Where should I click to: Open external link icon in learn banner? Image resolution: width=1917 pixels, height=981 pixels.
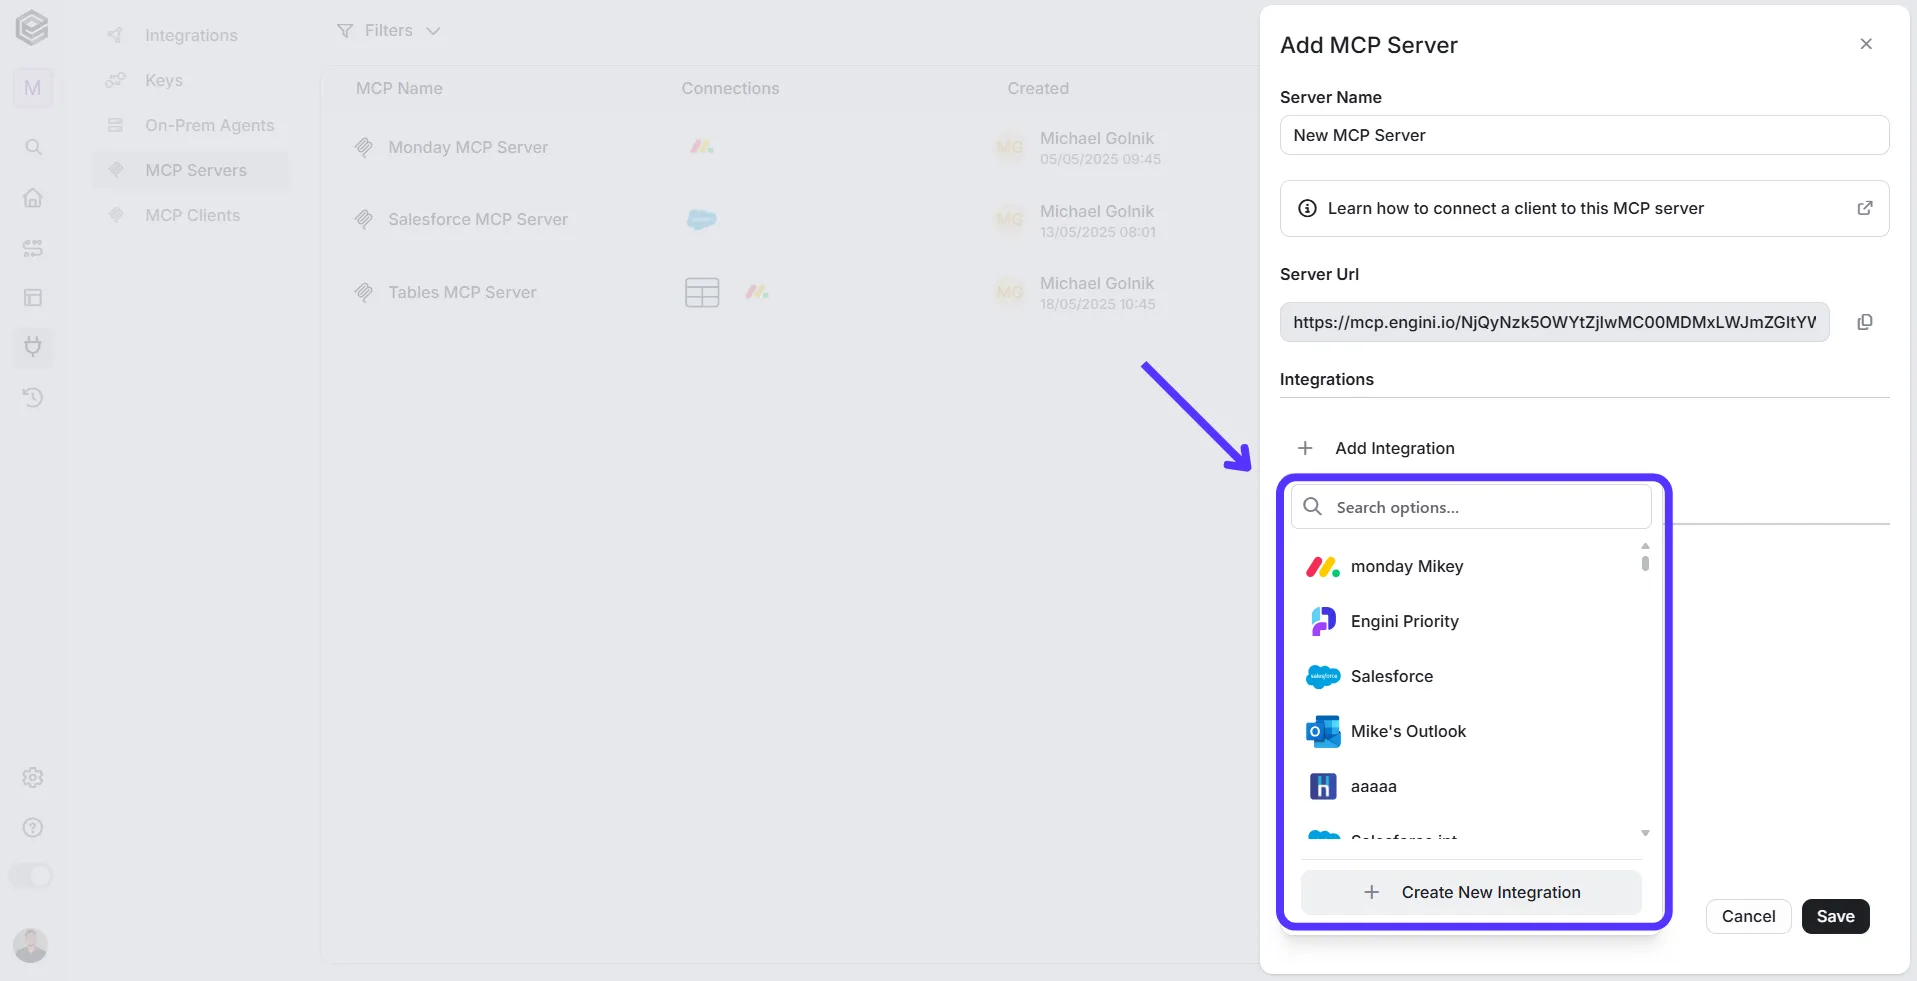pos(1865,208)
